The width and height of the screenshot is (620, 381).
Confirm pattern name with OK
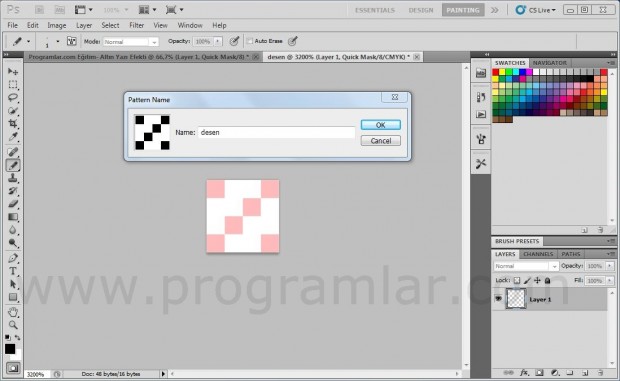tap(380, 125)
